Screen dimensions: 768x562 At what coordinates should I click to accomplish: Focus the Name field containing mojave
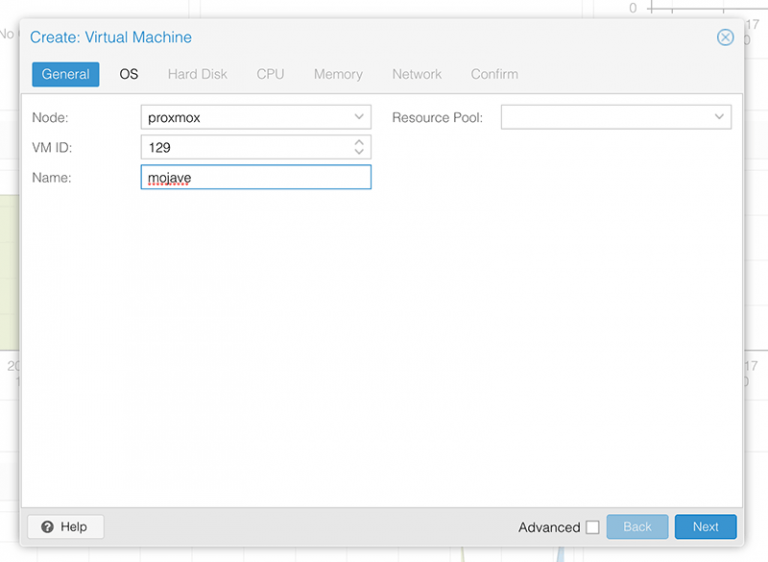(255, 177)
